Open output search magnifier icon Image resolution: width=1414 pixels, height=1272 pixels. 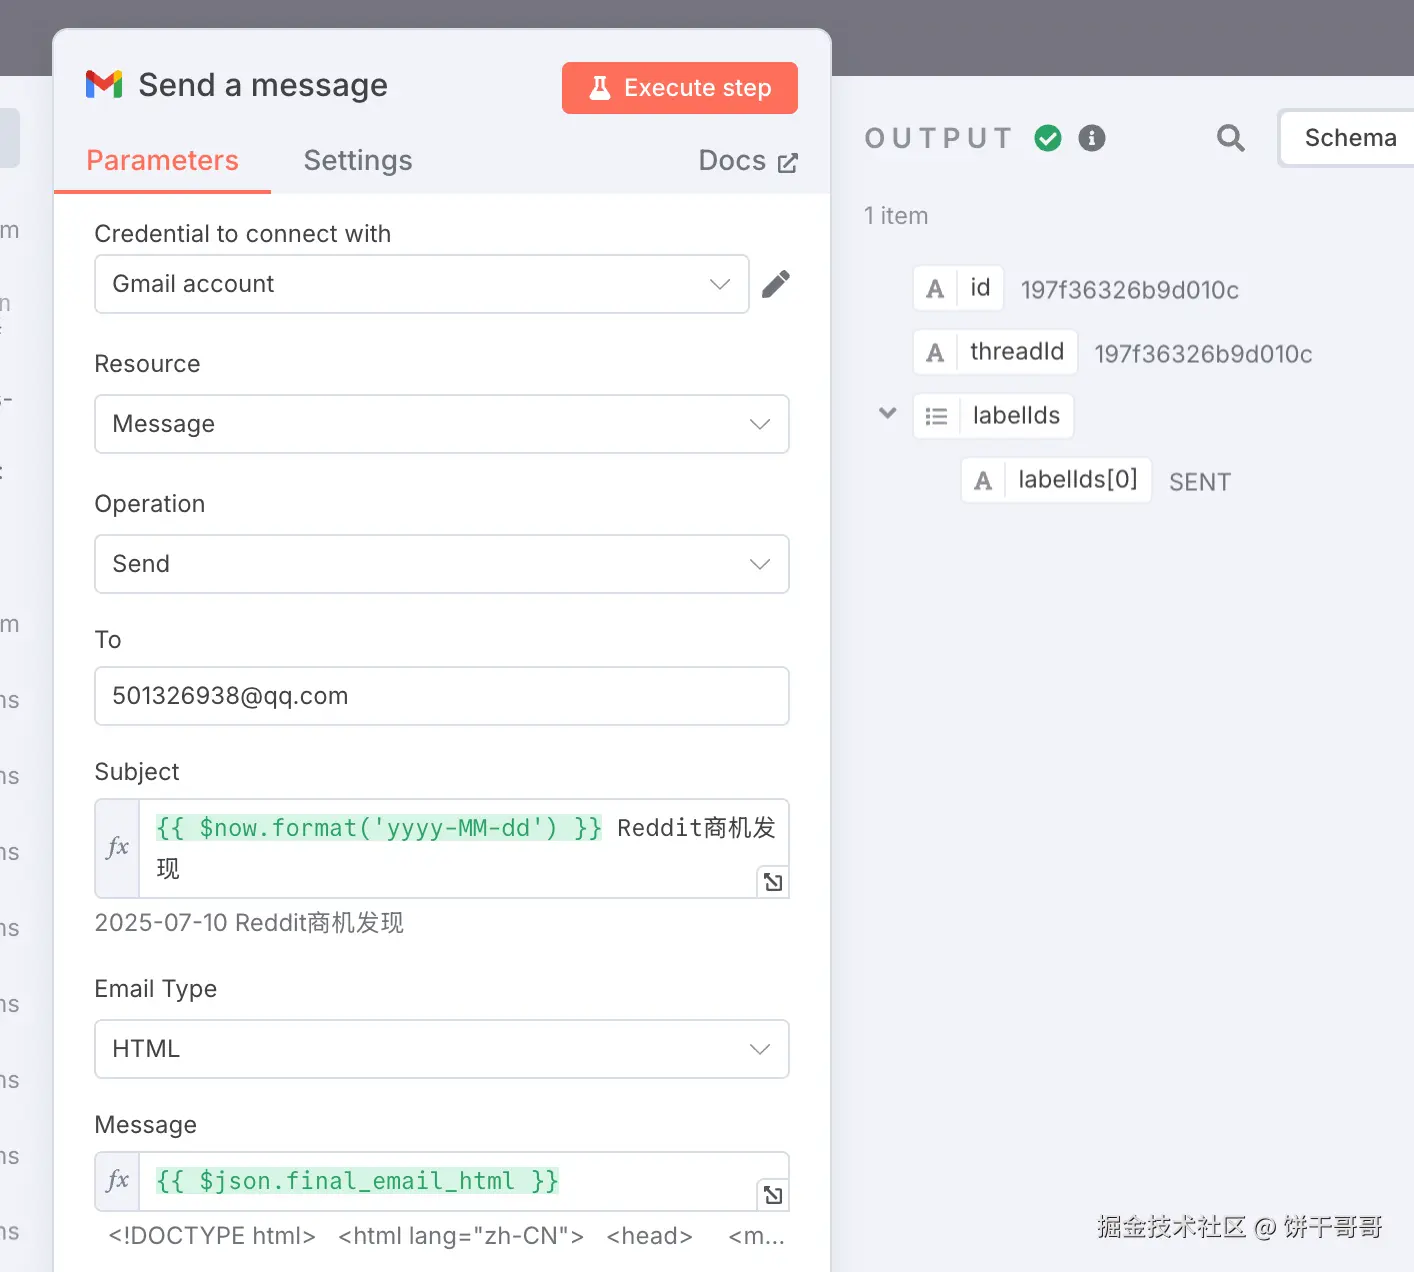click(1230, 138)
